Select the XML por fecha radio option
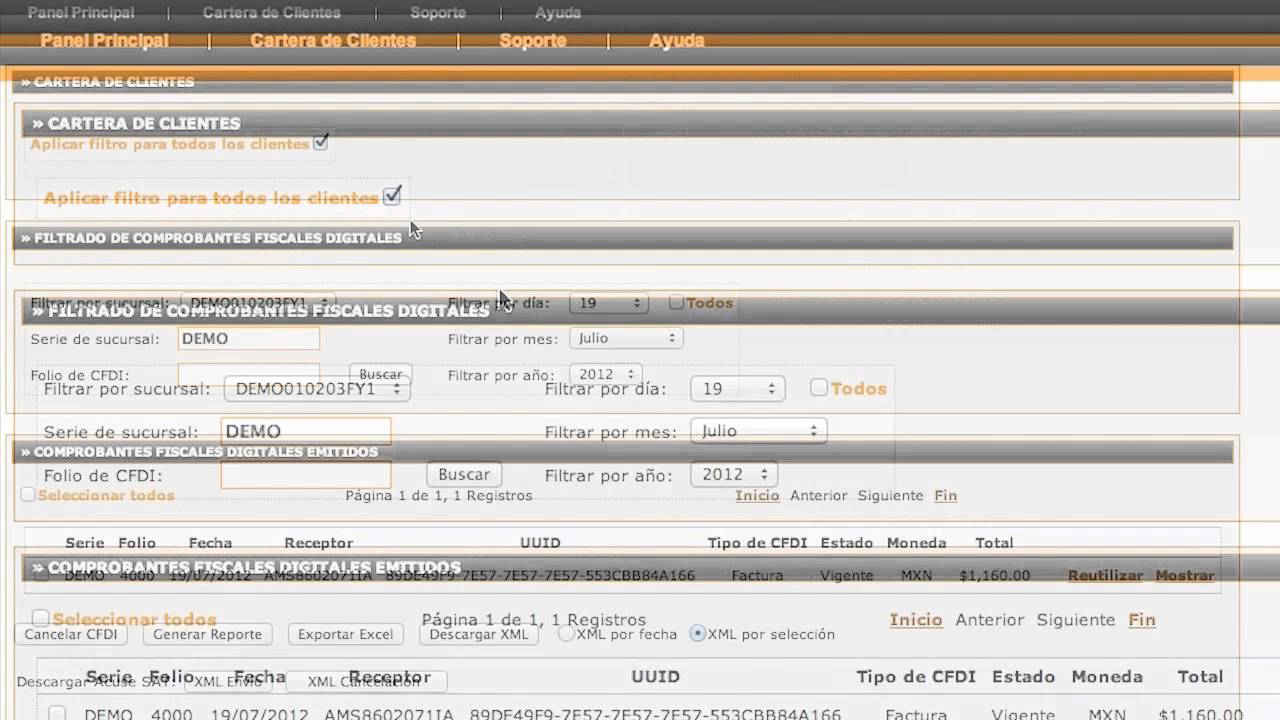Screen dimensions: 1280x720 click(x=566, y=633)
